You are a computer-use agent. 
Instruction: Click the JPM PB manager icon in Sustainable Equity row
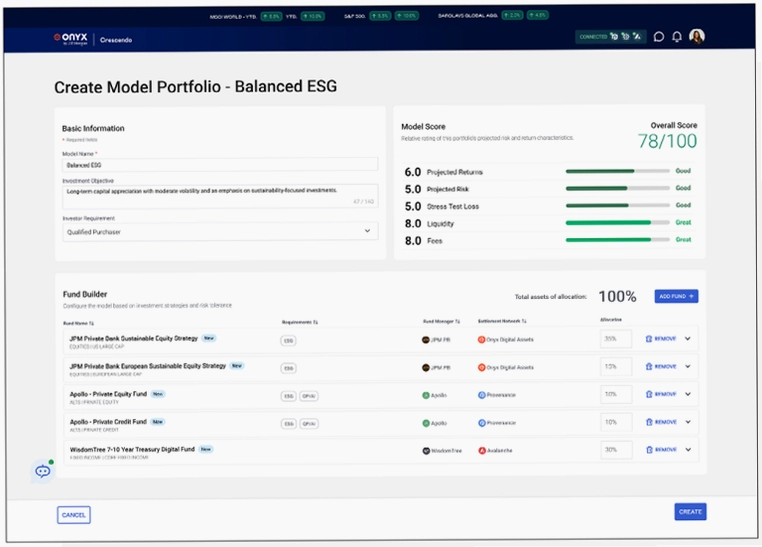coord(426,340)
